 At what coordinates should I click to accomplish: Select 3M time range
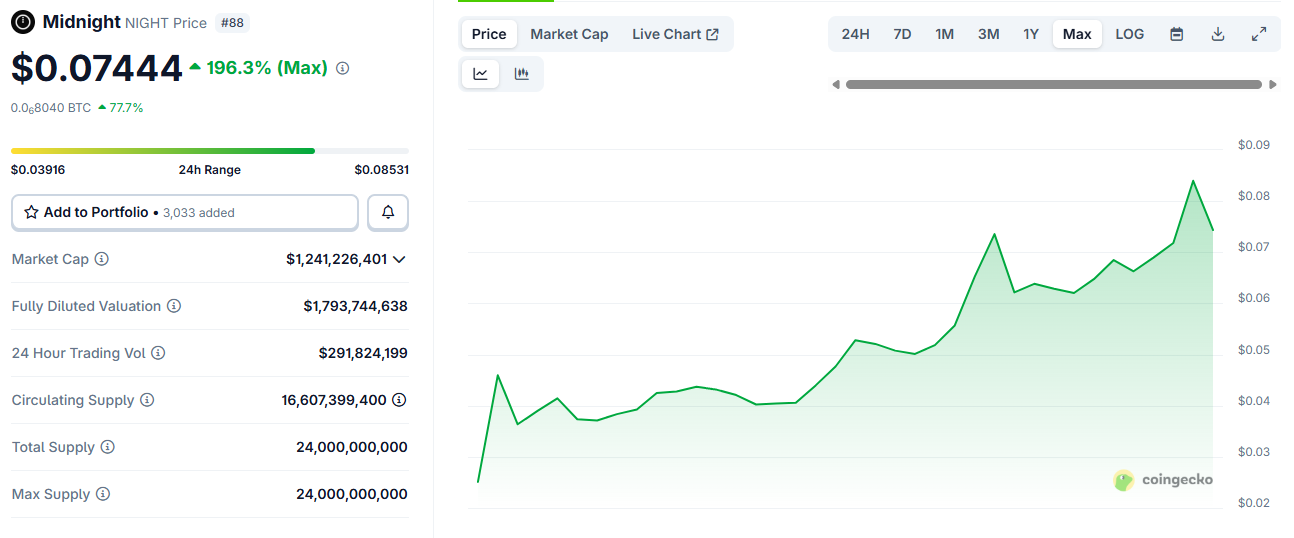(988, 34)
